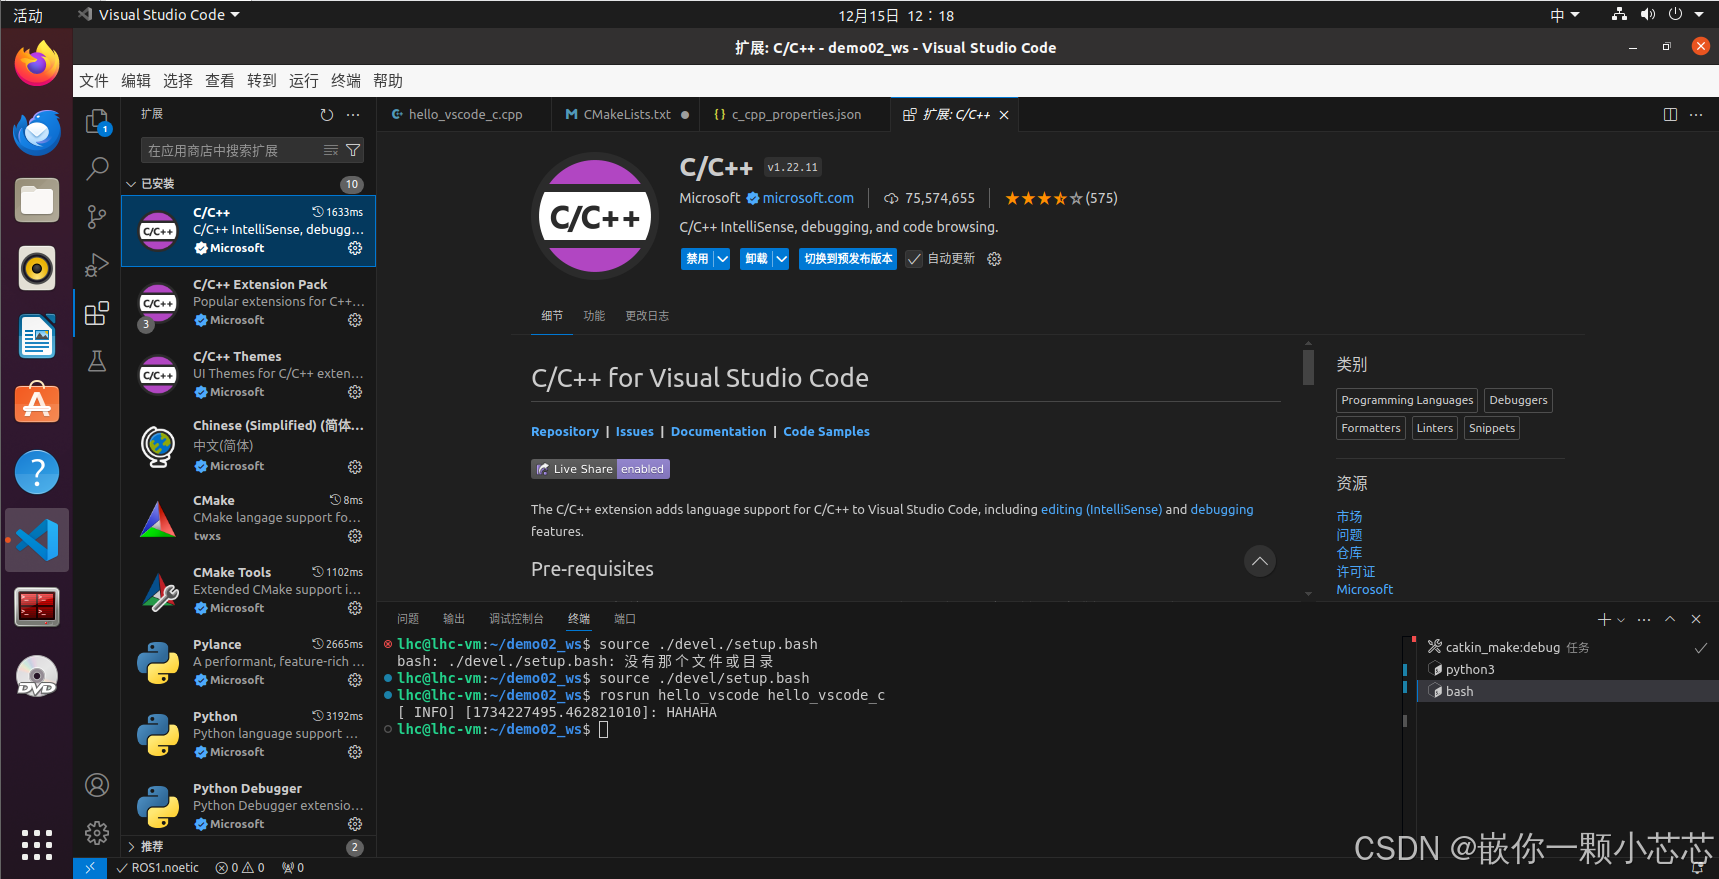Open extension detail page settings gear

[994, 259]
